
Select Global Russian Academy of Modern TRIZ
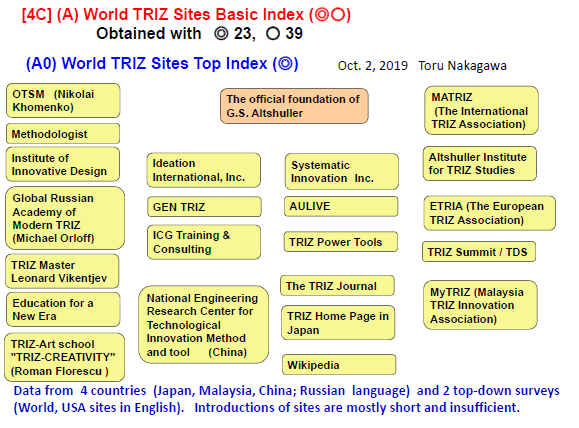click(x=65, y=218)
